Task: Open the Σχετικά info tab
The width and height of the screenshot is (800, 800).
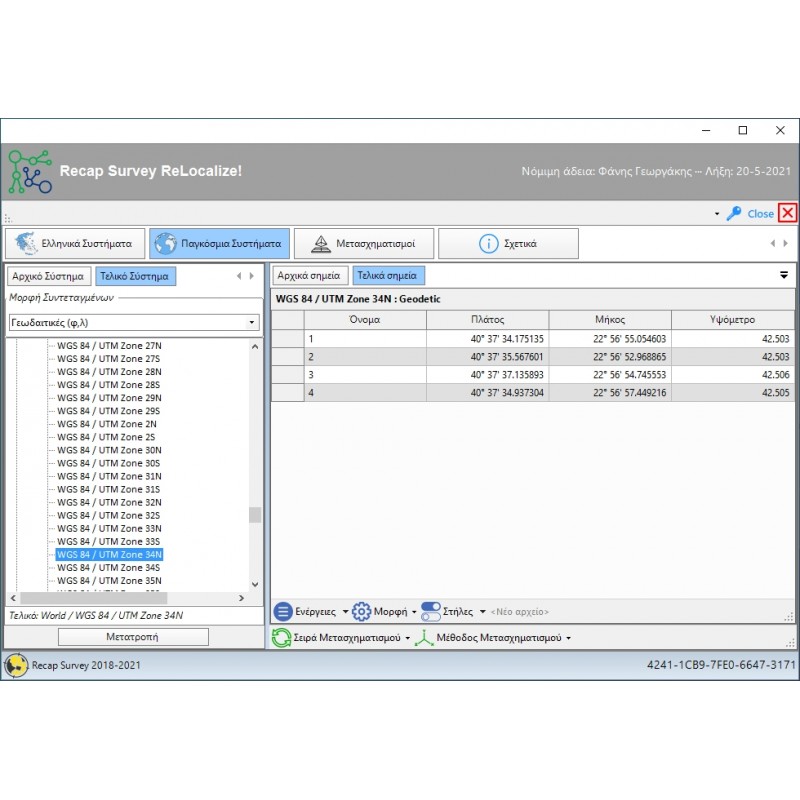Action: pyautogui.click(x=508, y=243)
